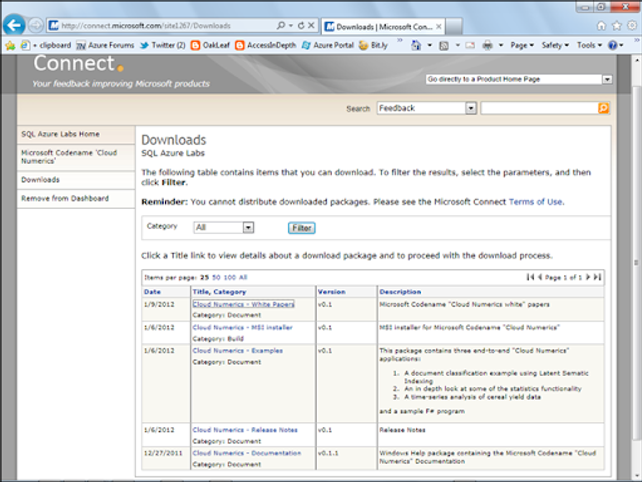This screenshot has height=482, width=642.
Task: Open the Safety menu
Action: coord(555,45)
